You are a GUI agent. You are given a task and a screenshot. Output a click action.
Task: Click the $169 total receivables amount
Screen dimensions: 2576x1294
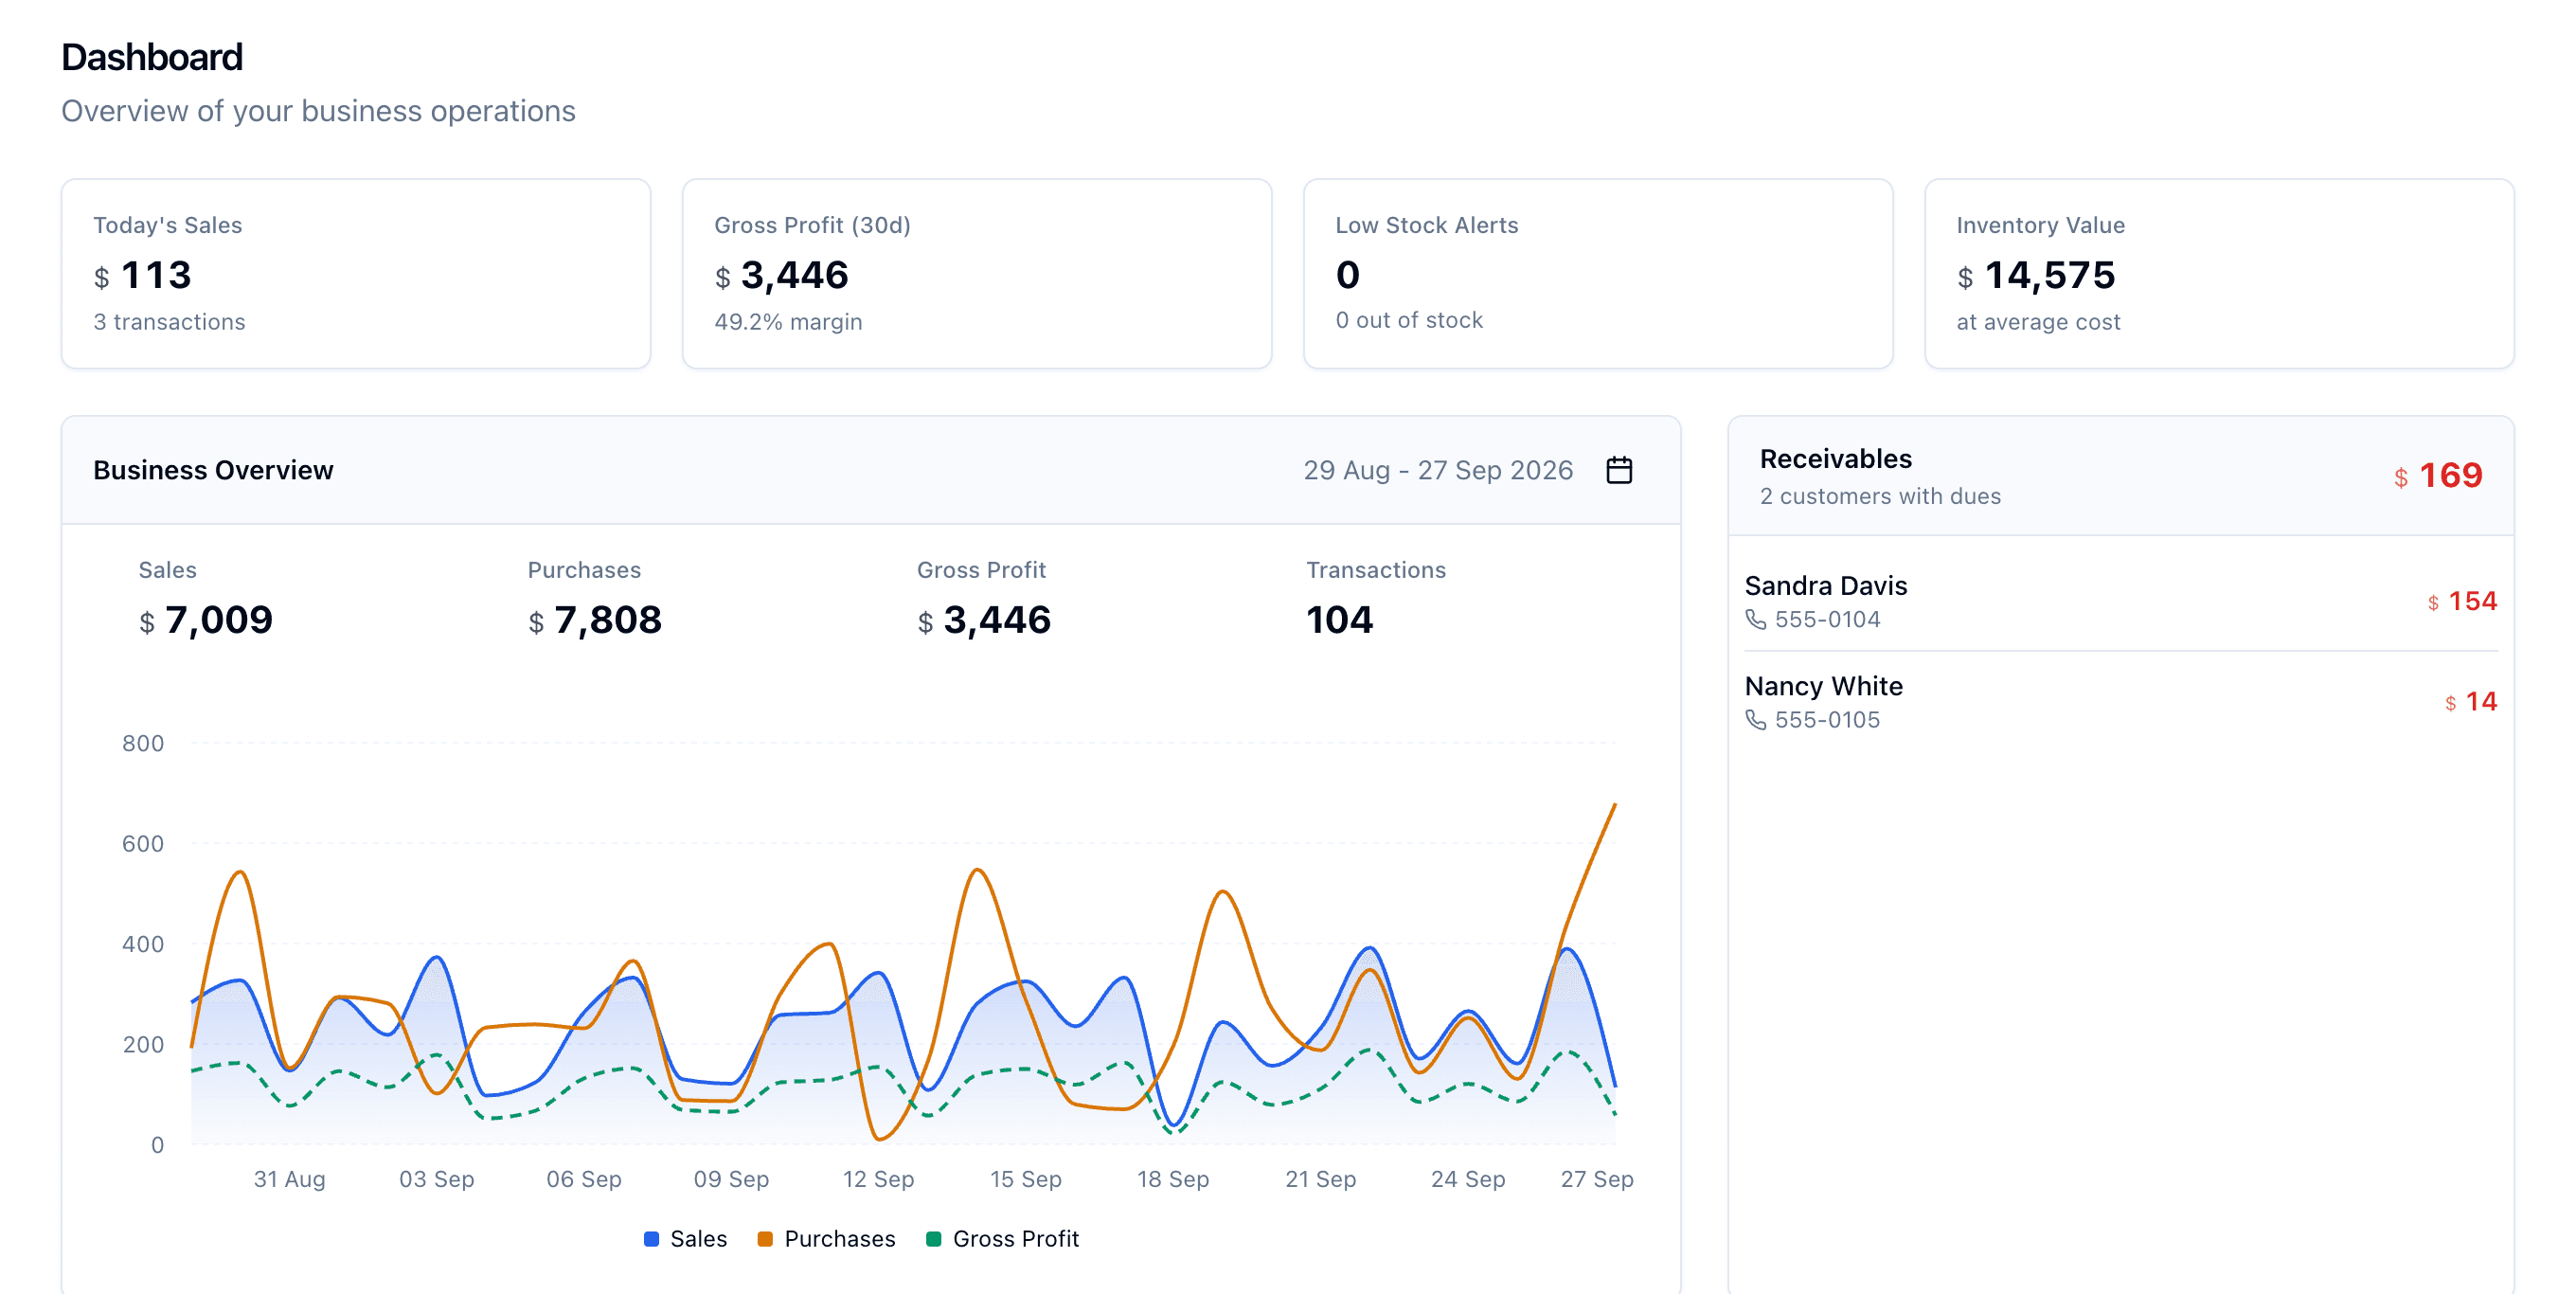(x=2437, y=476)
